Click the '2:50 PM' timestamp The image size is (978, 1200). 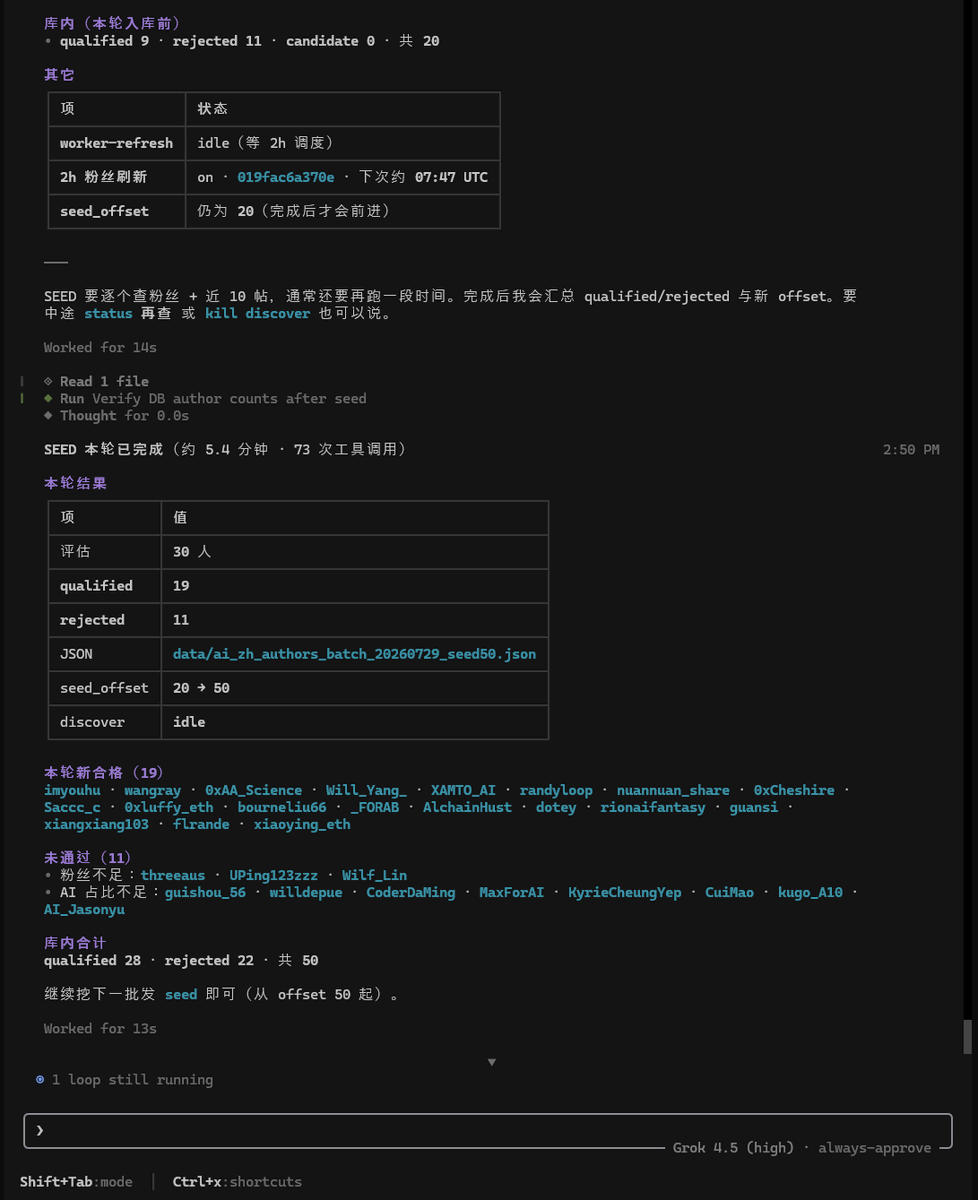[x=911, y=450]
